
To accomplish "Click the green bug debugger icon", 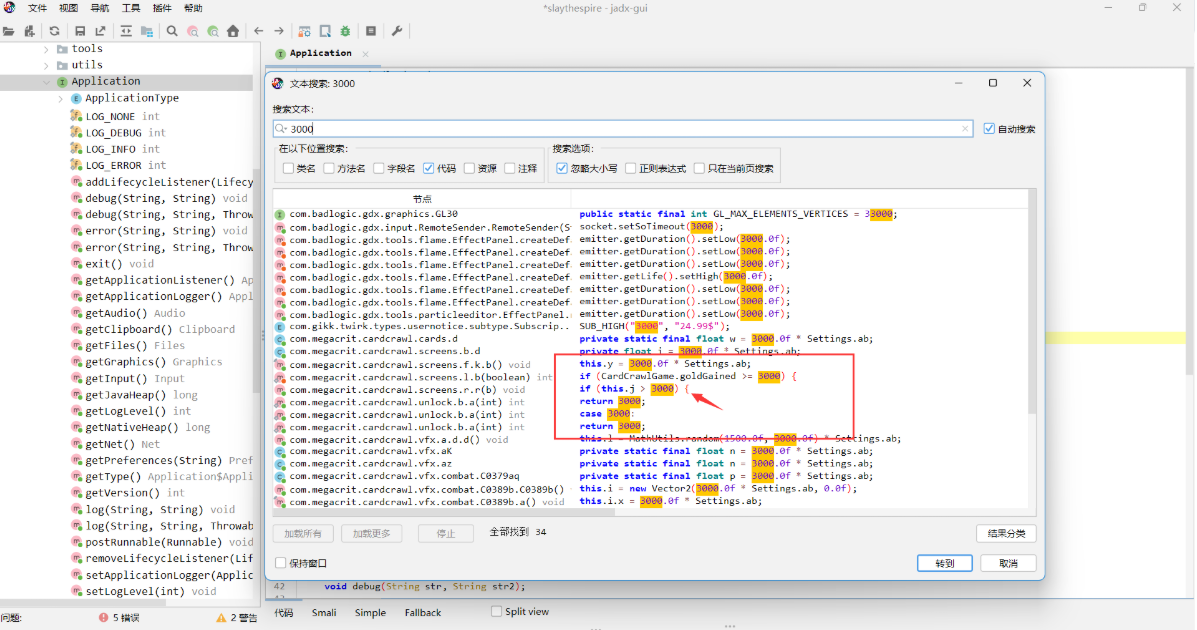I will [x=345, y=31].
